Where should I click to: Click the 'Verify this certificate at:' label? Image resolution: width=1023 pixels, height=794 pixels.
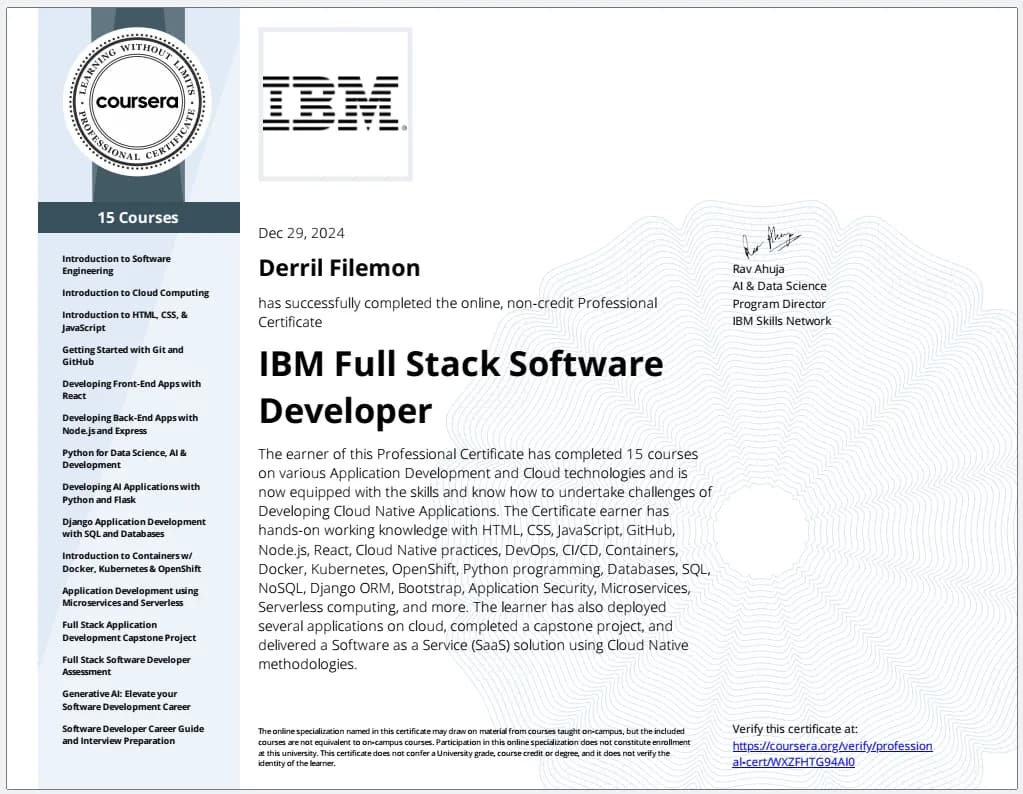coord(795,729)
